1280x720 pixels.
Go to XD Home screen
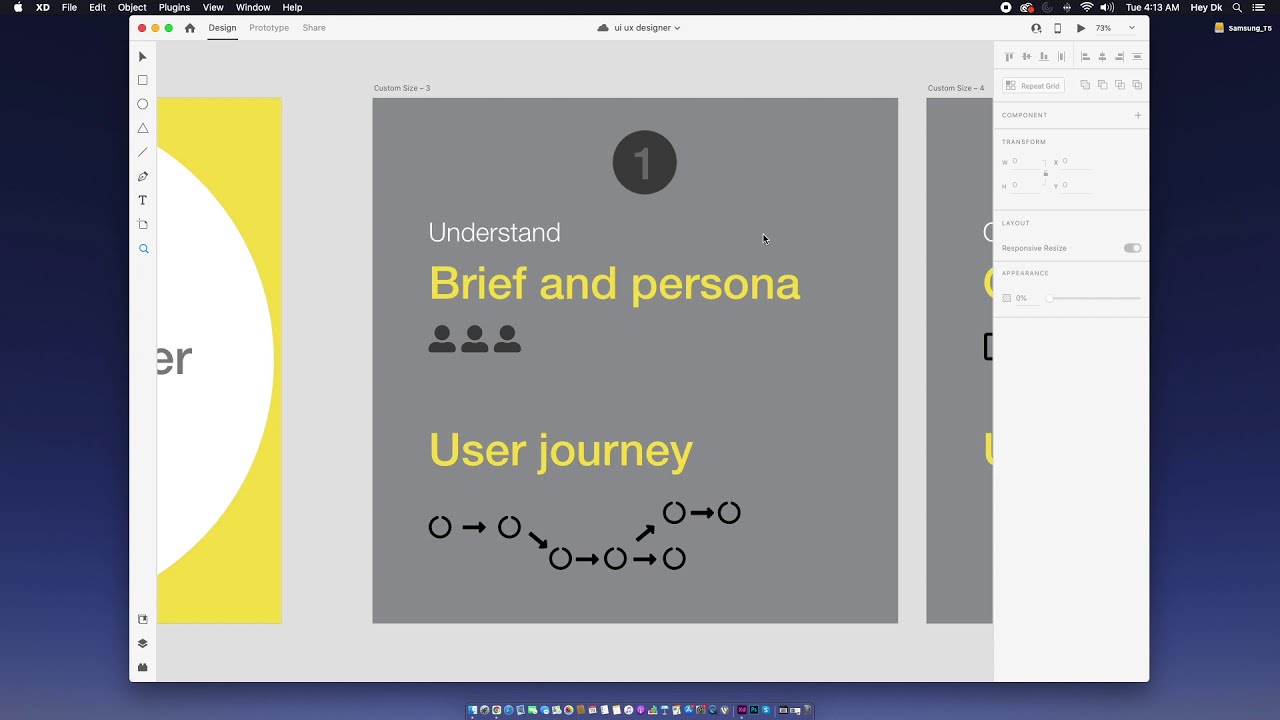click(190, 28)
